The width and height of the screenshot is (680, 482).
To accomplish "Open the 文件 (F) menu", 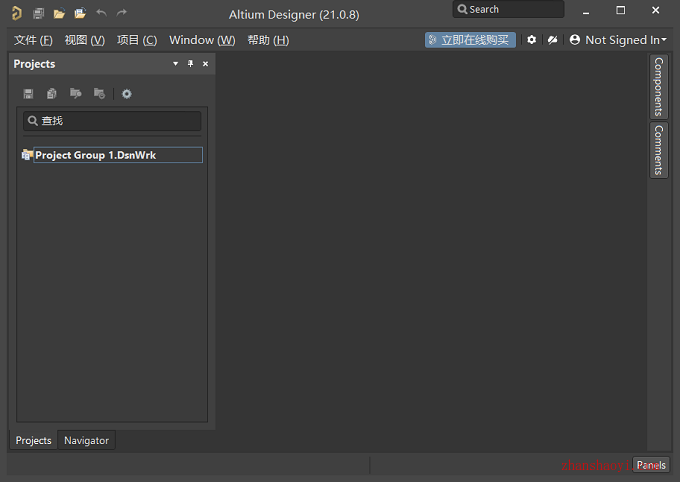I will (x=33, y=40).
